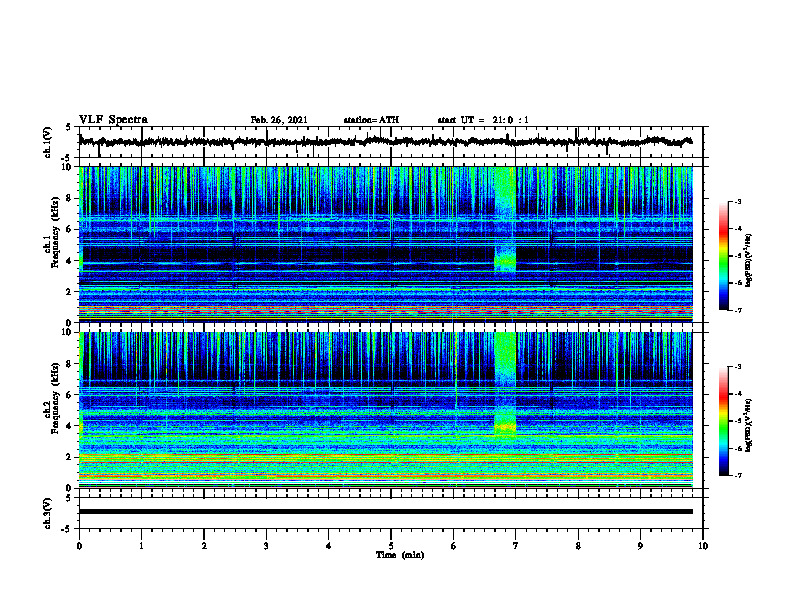Click the "-5" label on the ch.2 colorbar

737,421
